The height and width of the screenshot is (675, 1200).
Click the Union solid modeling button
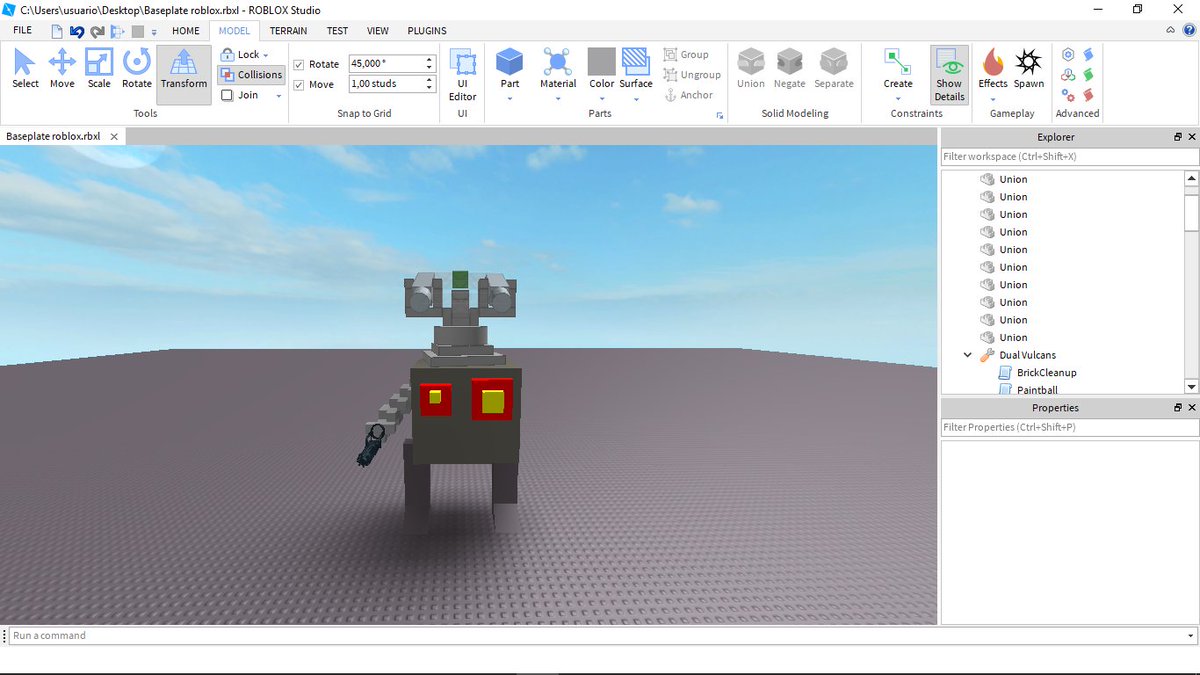(x=751, y=69)
